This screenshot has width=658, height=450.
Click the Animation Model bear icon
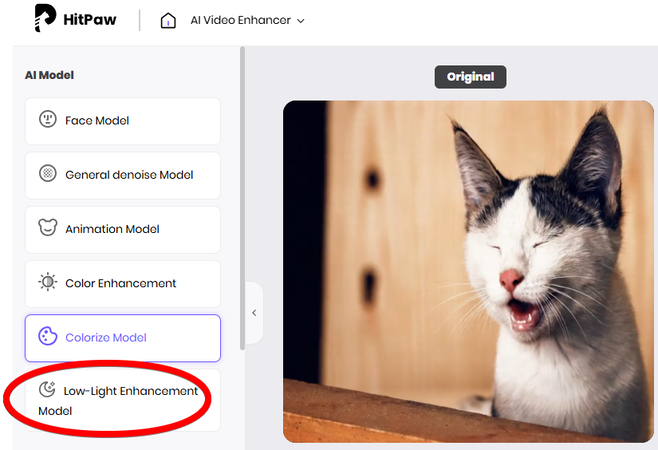(x=48, y=228)
